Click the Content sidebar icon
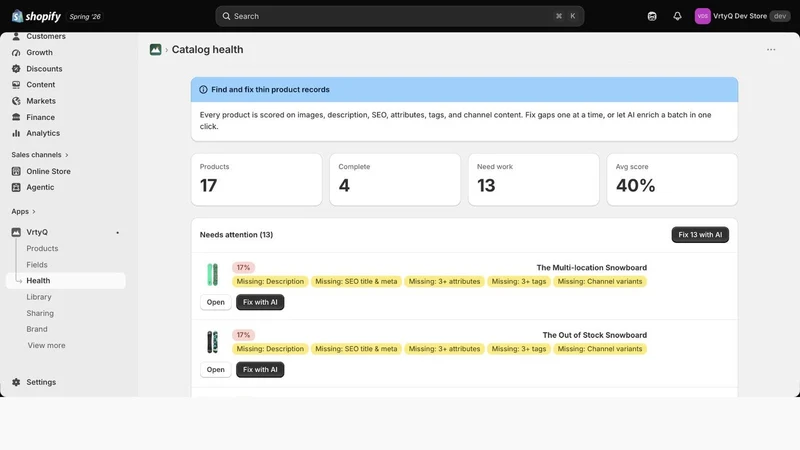 pyautogui.click(x=16, y=85)
